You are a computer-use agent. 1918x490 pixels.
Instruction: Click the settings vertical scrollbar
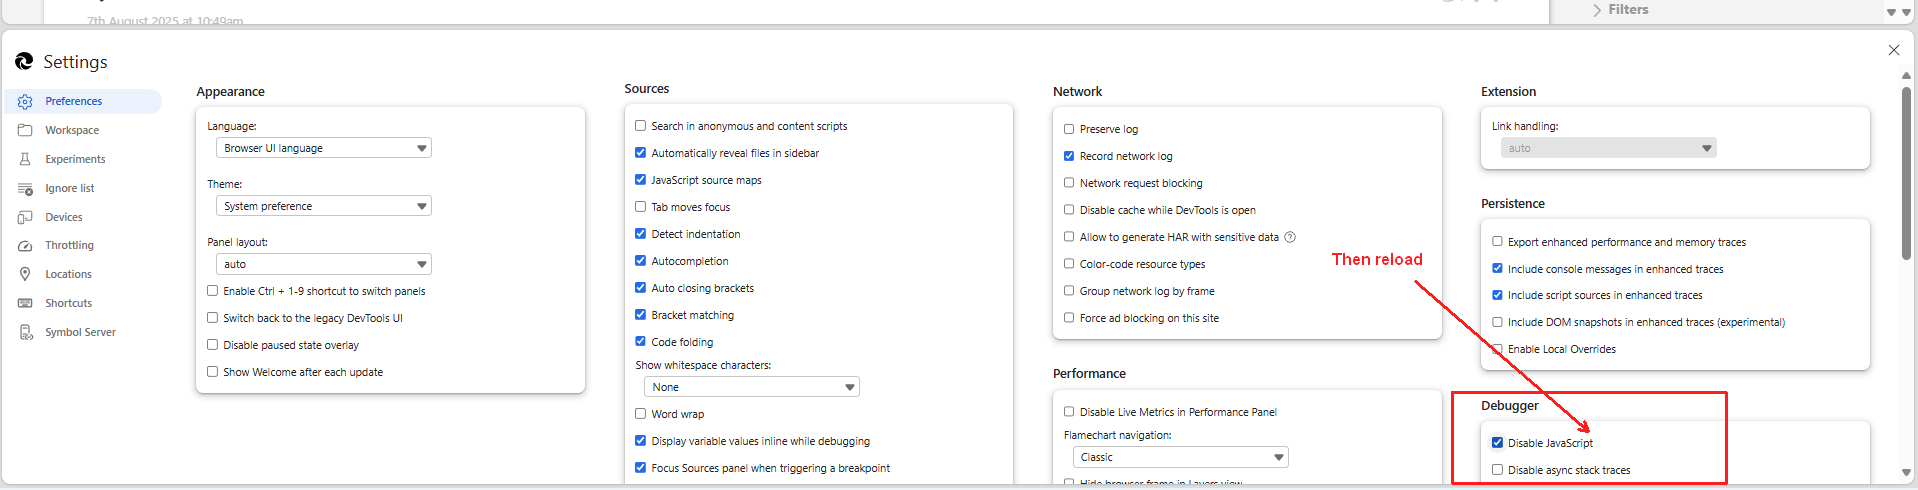[1906, 170]
